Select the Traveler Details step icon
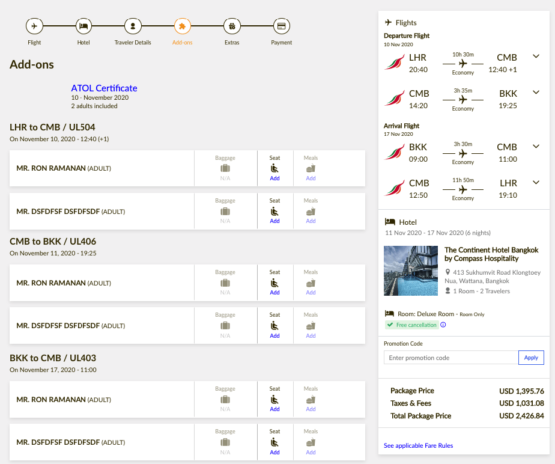Image resolution: width=555 pixels, height=464 pixels. (x=133, y=26)
